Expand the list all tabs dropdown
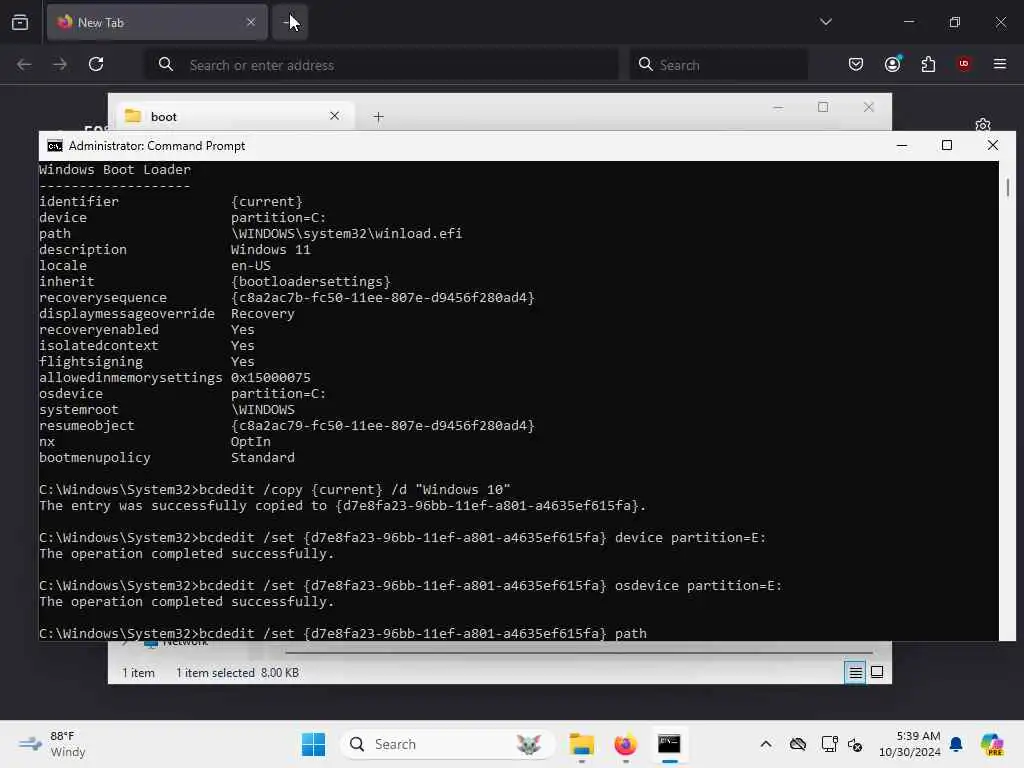The image size is (1024, 768). pos(825,22)
